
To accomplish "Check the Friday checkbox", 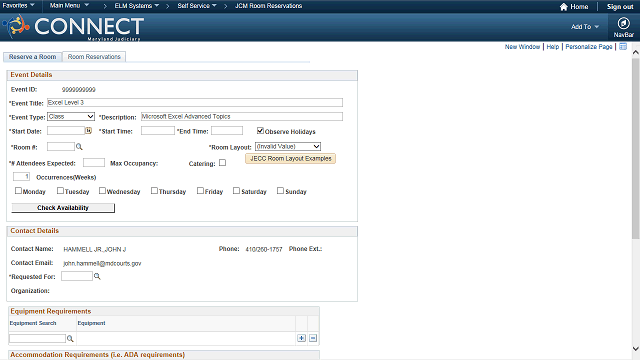I will click(200, 191).
